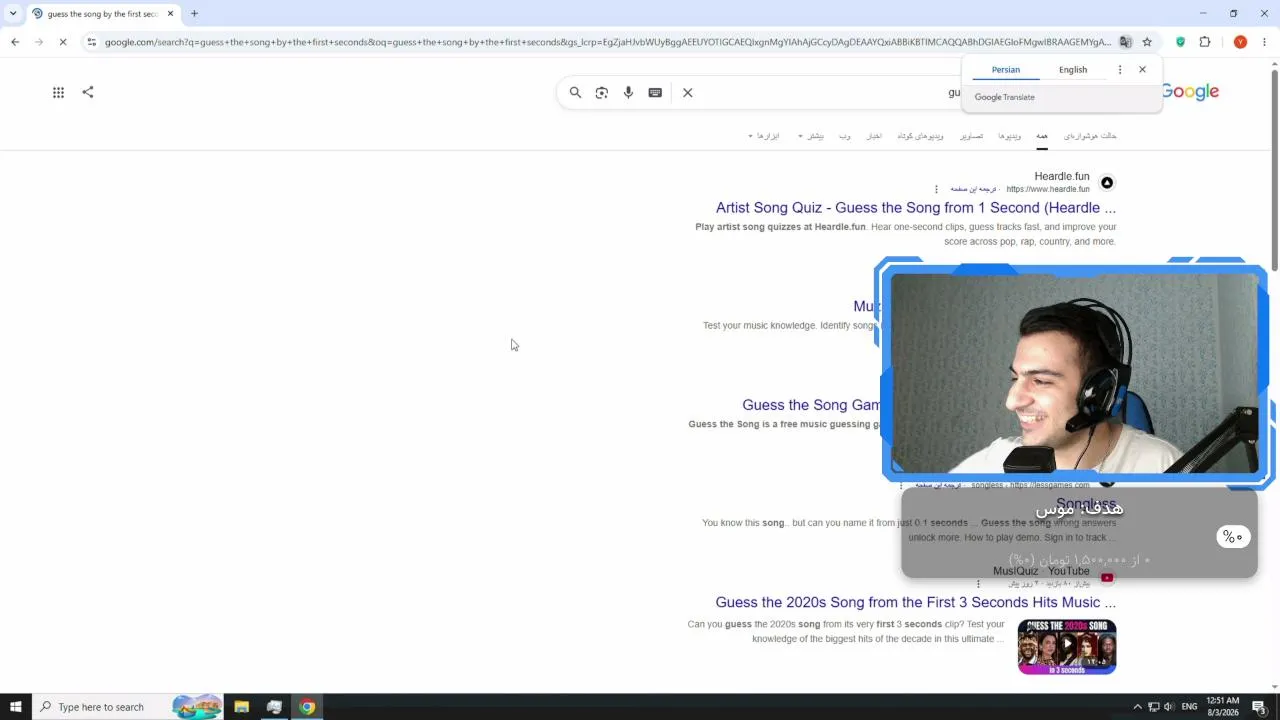Screen dimensions: 1280x720
Task: Open the Chrome three-dot menu
Action: (x=1265, y=42)
